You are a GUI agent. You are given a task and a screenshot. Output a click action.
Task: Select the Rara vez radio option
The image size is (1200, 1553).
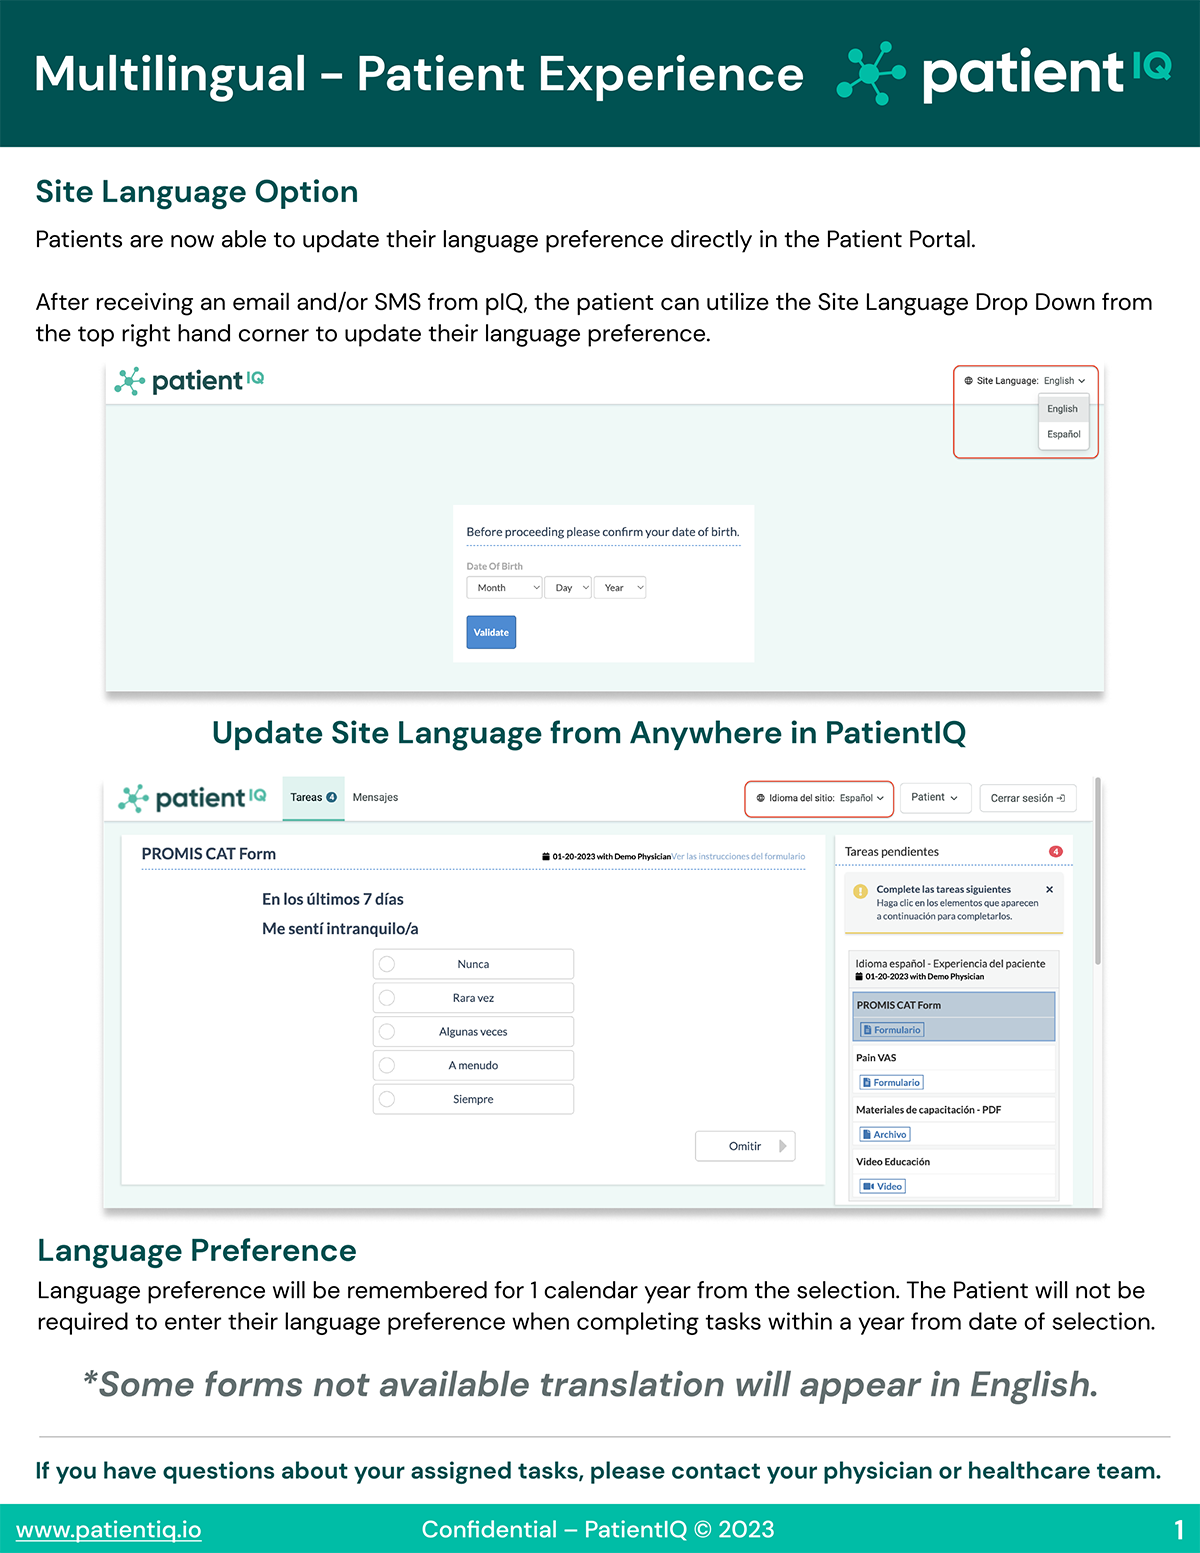coord(473,998)
